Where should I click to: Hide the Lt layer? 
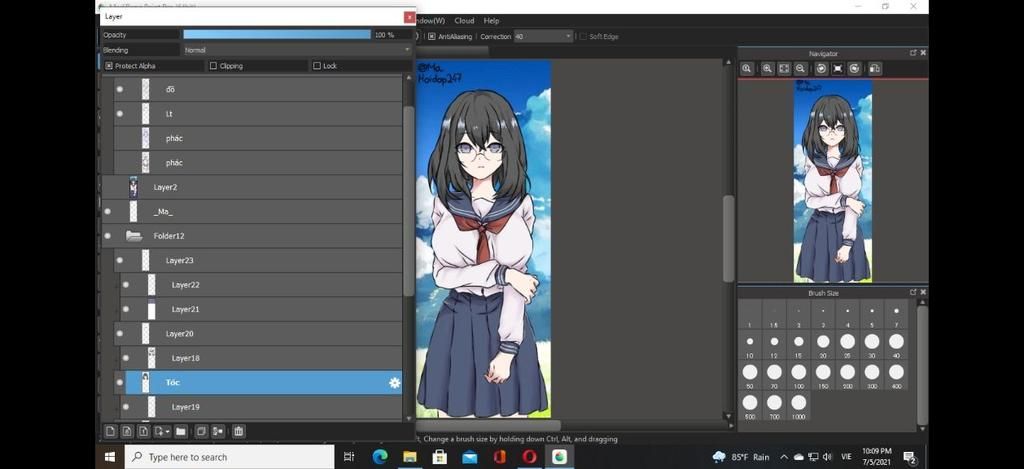pos(120,114)
